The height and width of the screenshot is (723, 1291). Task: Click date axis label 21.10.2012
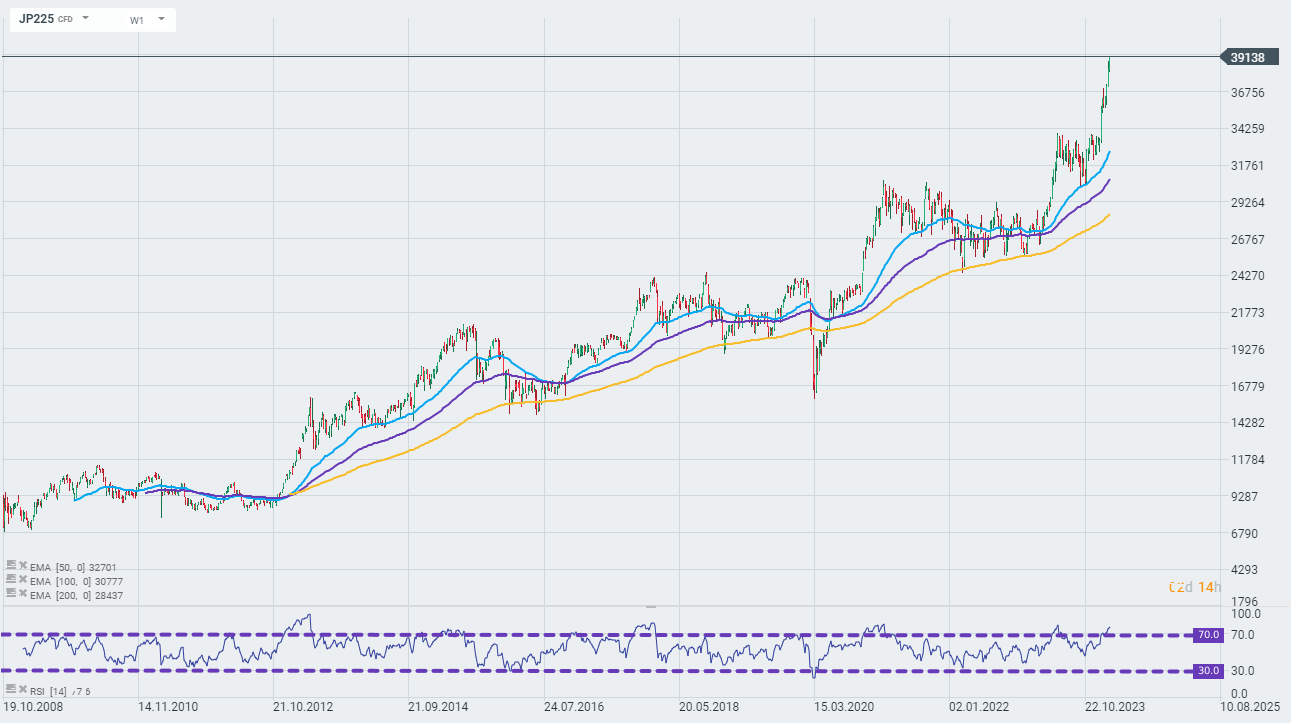click(x=303, y=707)
